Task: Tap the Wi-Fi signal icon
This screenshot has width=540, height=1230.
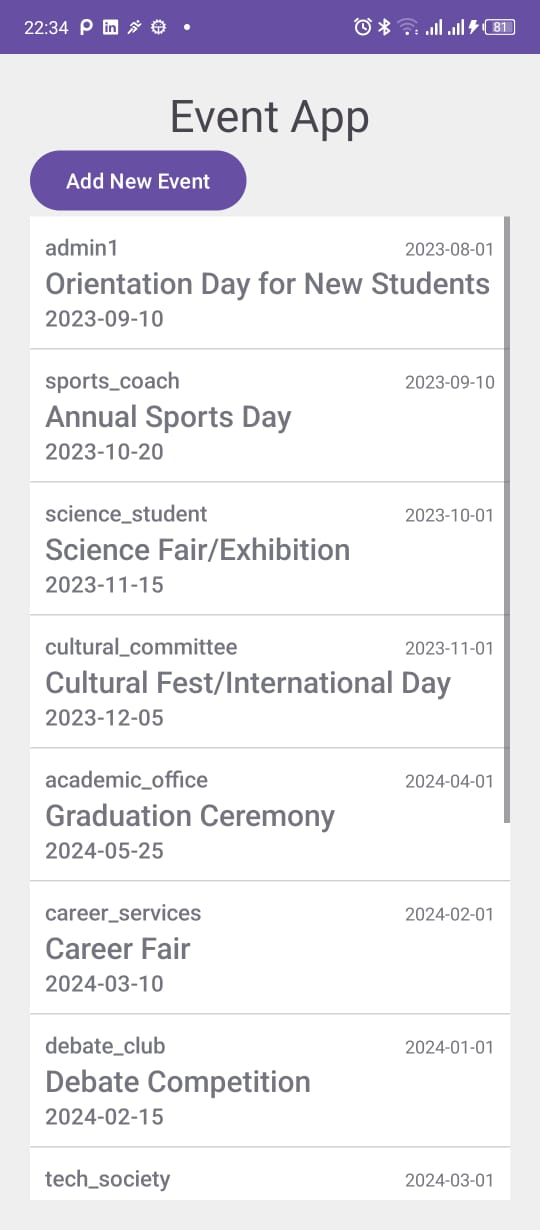Action: pyautogui.click(x=407, y=27)
